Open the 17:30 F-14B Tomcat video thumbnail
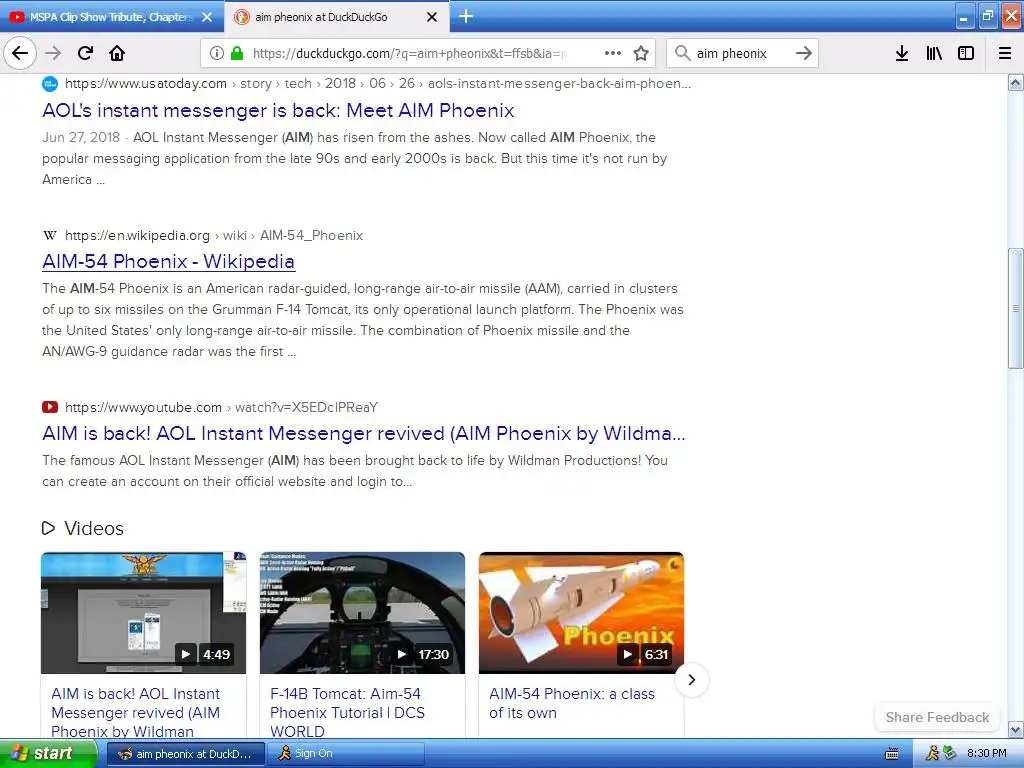The width and height of the screenshot is (1024, 768). click(x=362, y=613)
